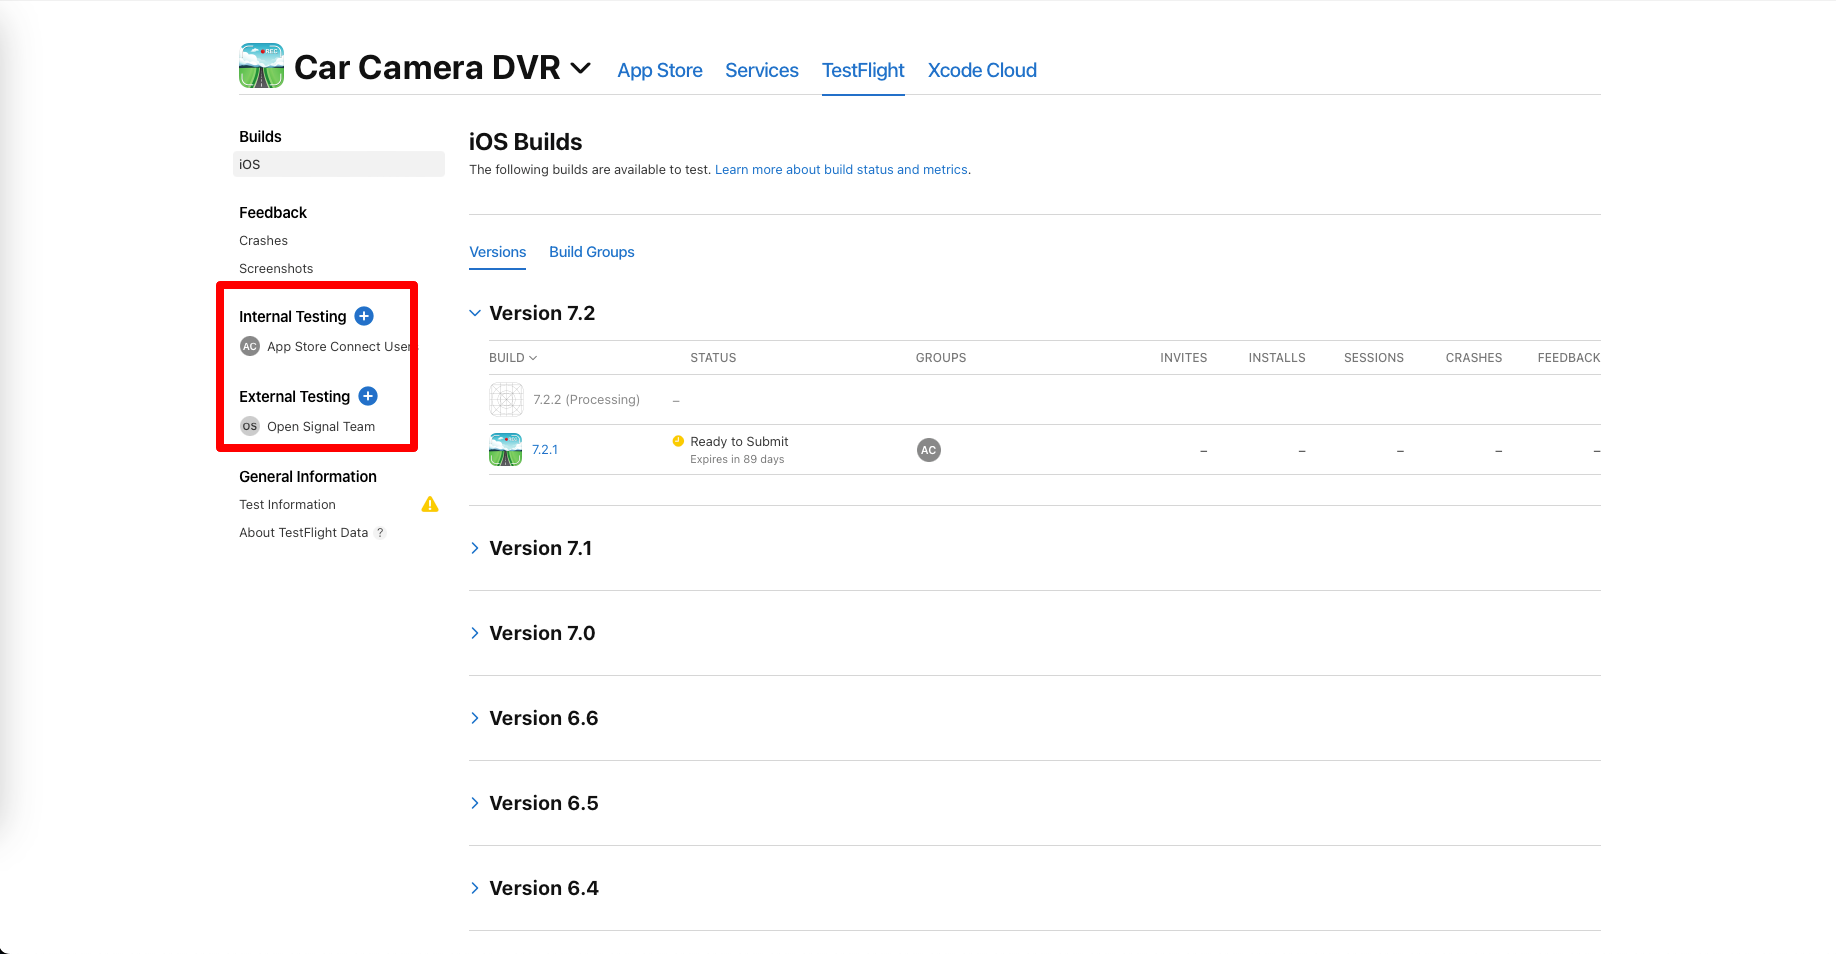Click the 7.2.2 (Processing) build text
The width and height of the screenshot is (1836, 954).
coord(586,400)
